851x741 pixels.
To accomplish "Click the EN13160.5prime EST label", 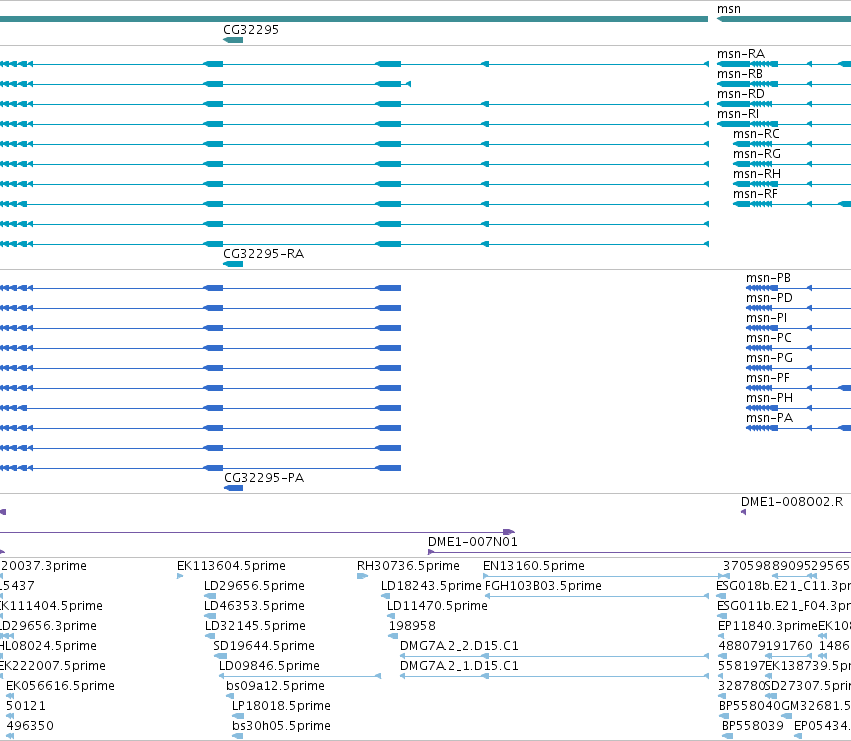I will (x=534, y=566).
